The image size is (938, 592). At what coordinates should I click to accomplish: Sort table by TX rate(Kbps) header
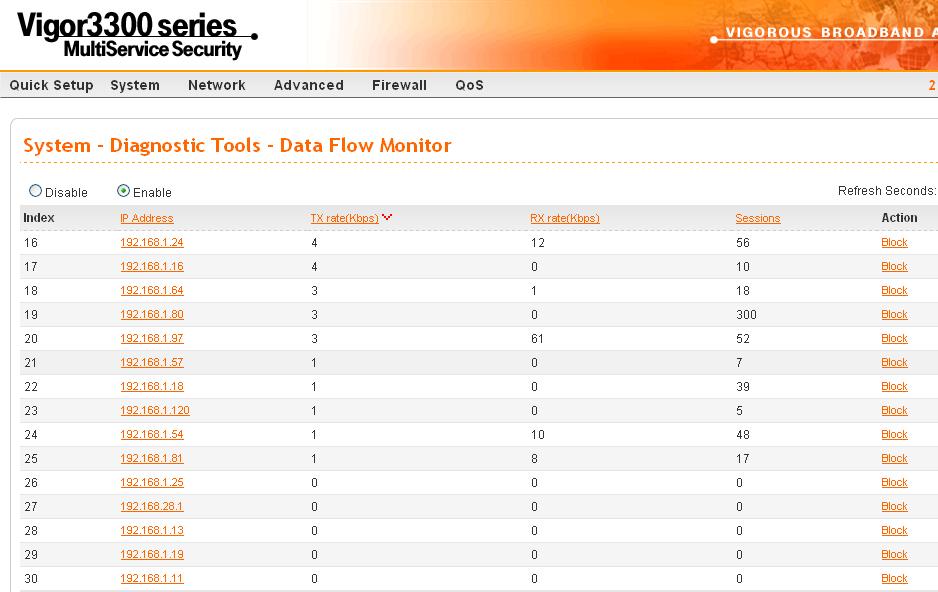[344, 218]
